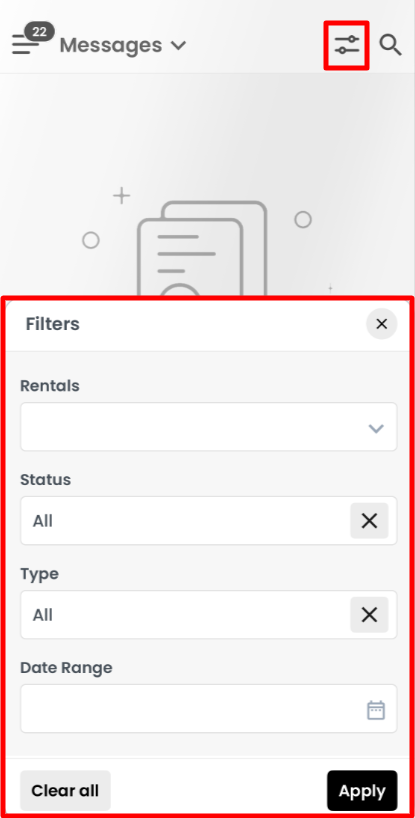The width and height of the screenshot is (415, 818).
Task: Clear the Status filter value
Action: pyautogui.click(x=369, y=521)
